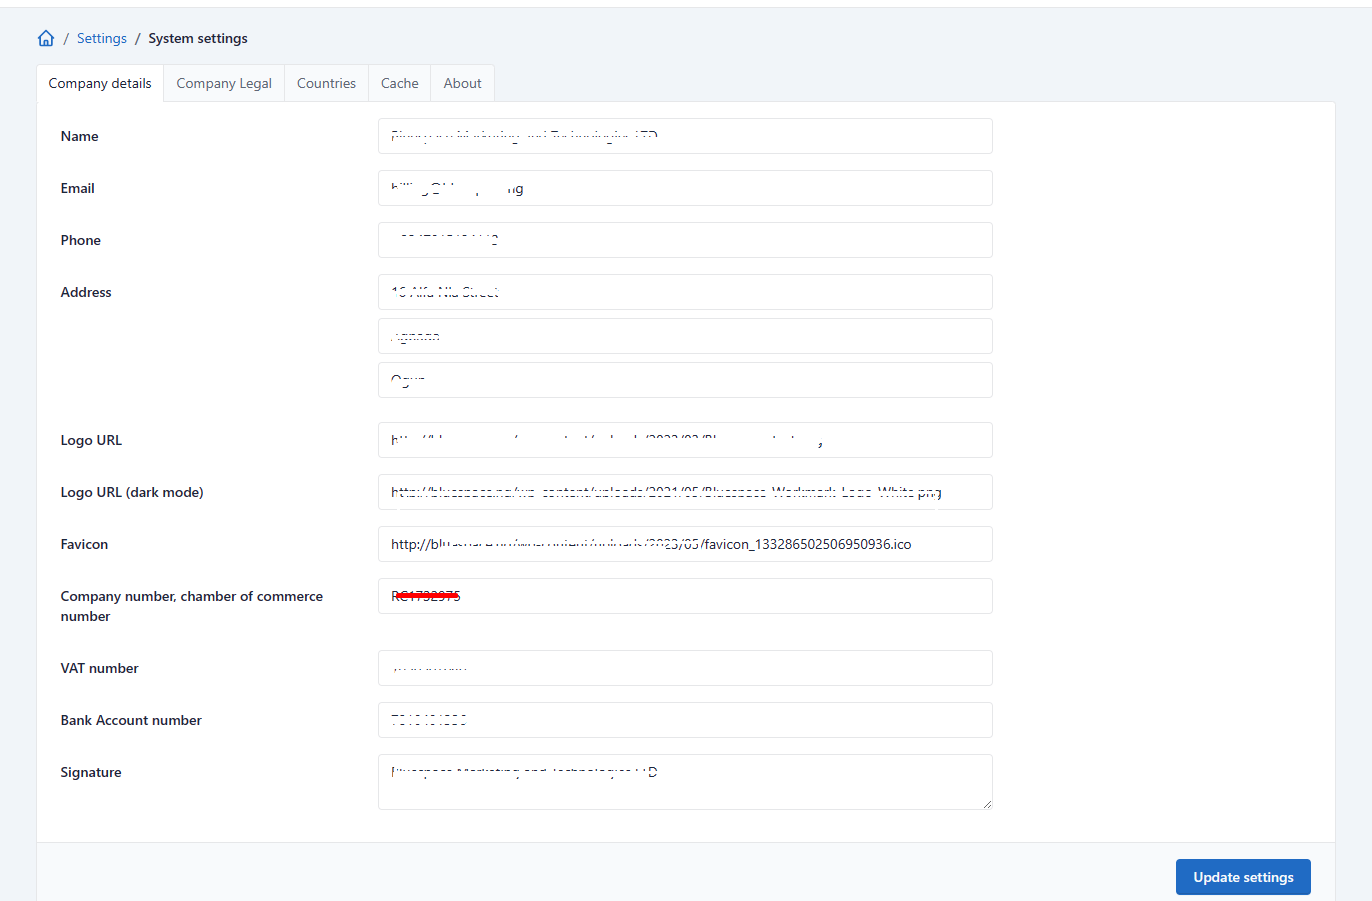Click inside the Signature text area

click(x=685, y=782)
